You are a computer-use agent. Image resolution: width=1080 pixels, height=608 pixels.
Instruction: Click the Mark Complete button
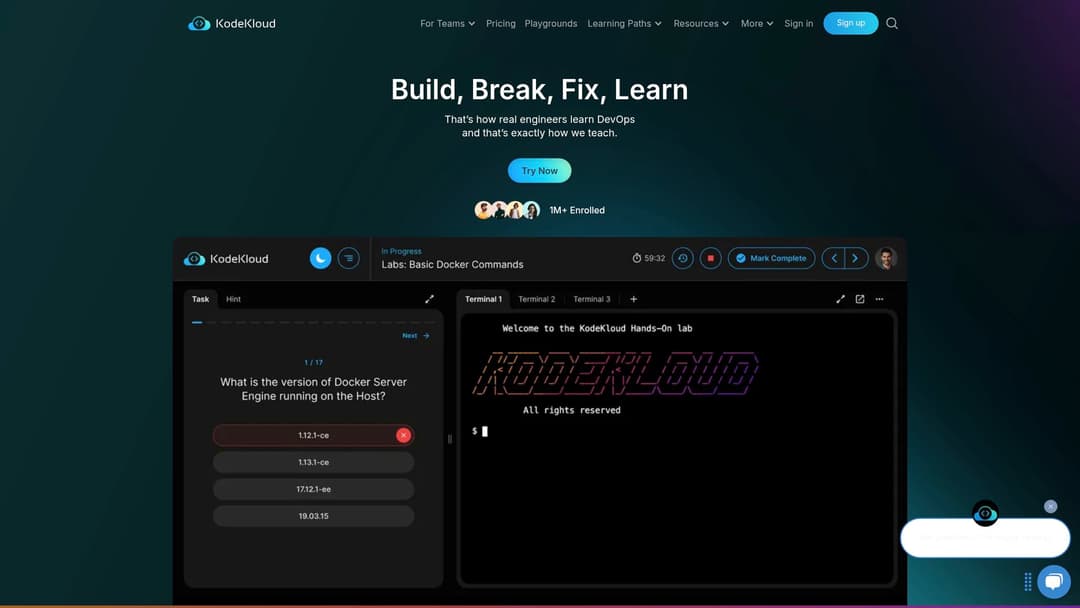coord(771,258)
